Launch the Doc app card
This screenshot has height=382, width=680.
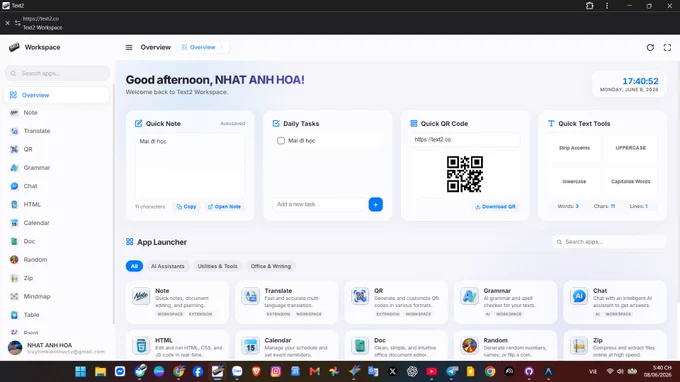click(x=396, y=346)
